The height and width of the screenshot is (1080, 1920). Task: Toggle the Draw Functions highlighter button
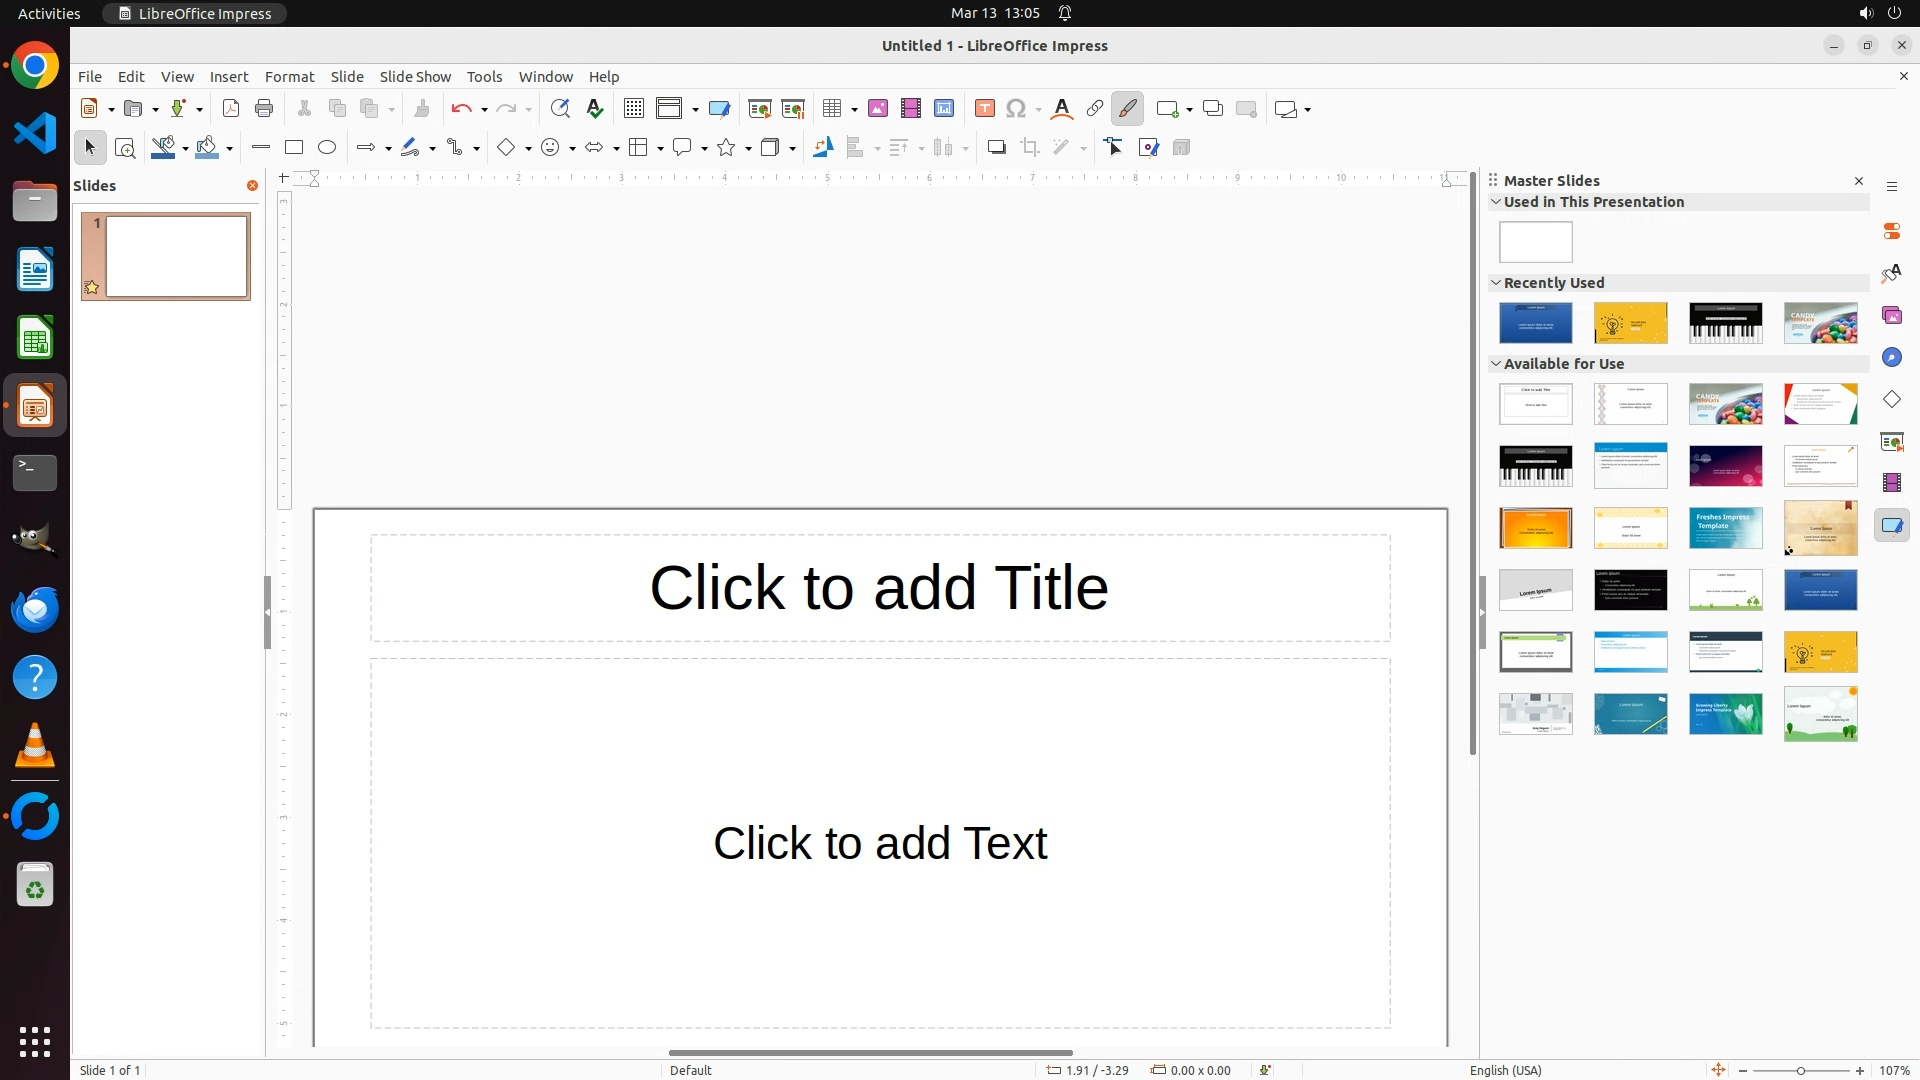point(1128,109)
